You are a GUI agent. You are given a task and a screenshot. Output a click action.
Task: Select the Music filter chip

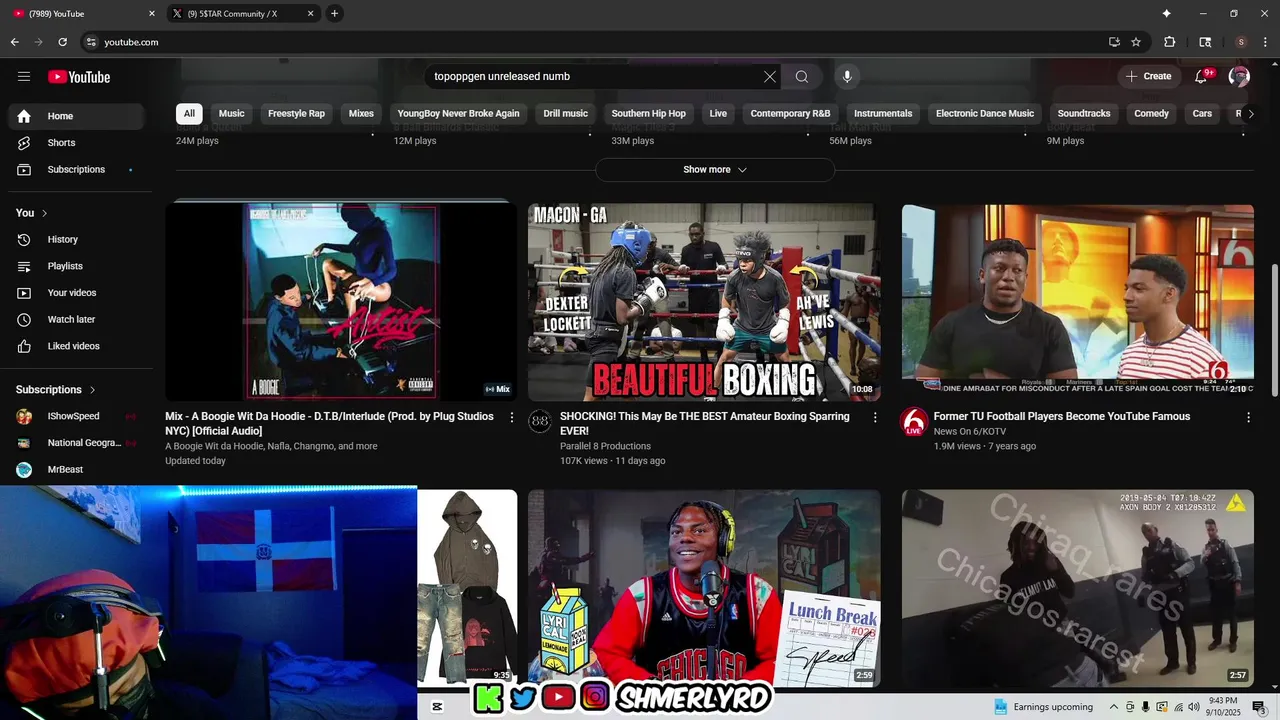[x=232, y=114]
